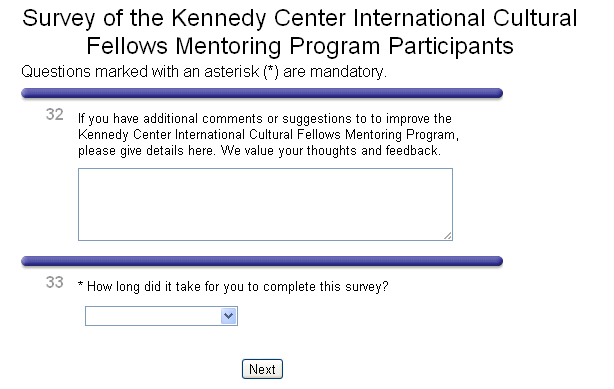Click inside the comments text area for question 32

pyautogui.click(x=265, y=204)
